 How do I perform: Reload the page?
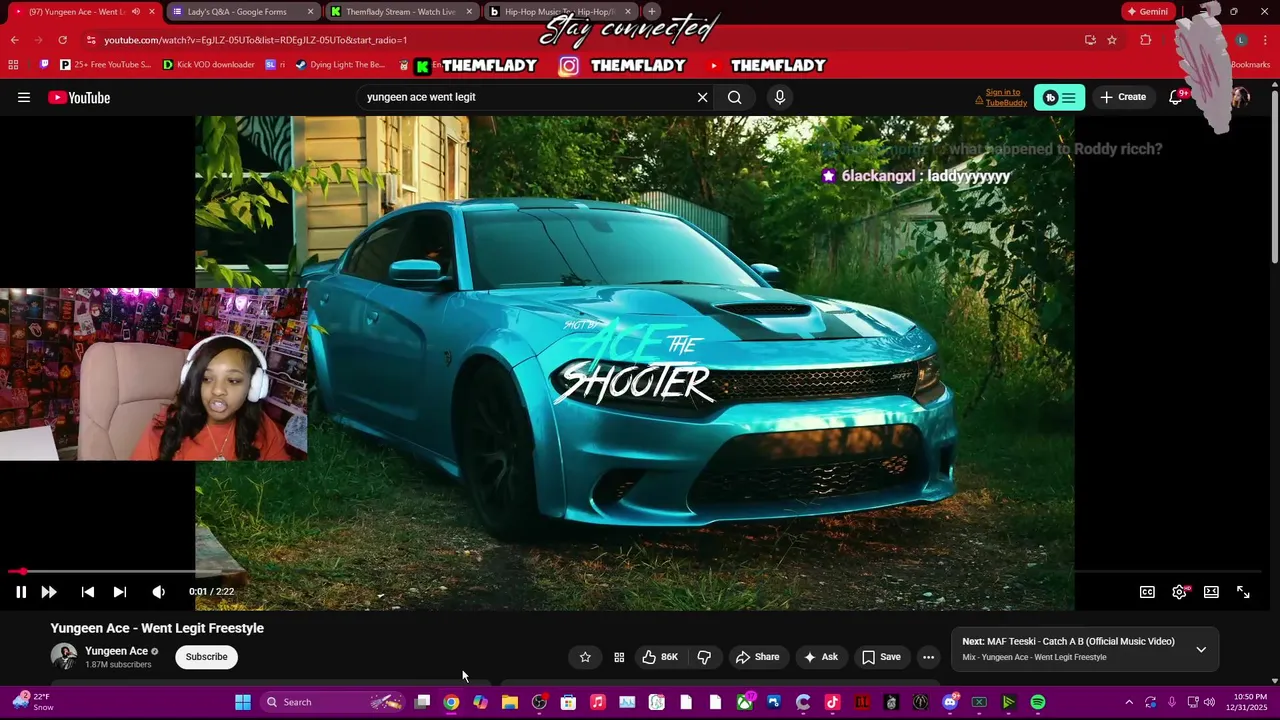(x=62, y=40)
